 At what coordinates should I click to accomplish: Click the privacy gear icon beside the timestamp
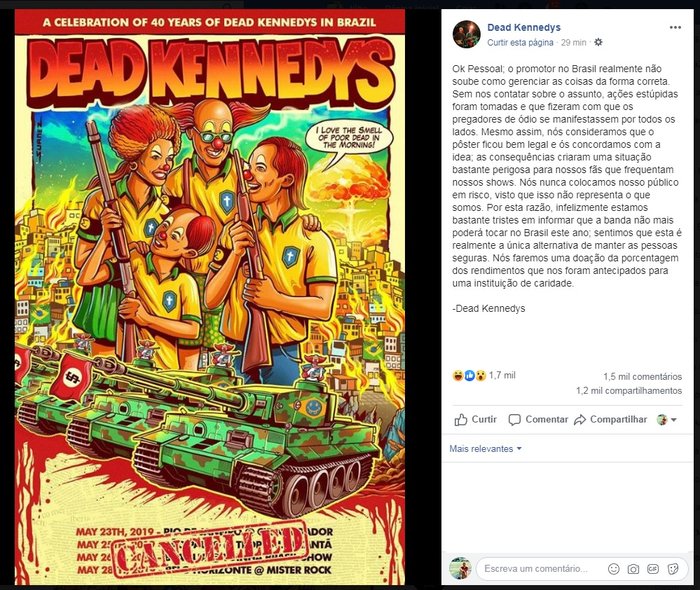pyautogui.click(x=598, y=42)
